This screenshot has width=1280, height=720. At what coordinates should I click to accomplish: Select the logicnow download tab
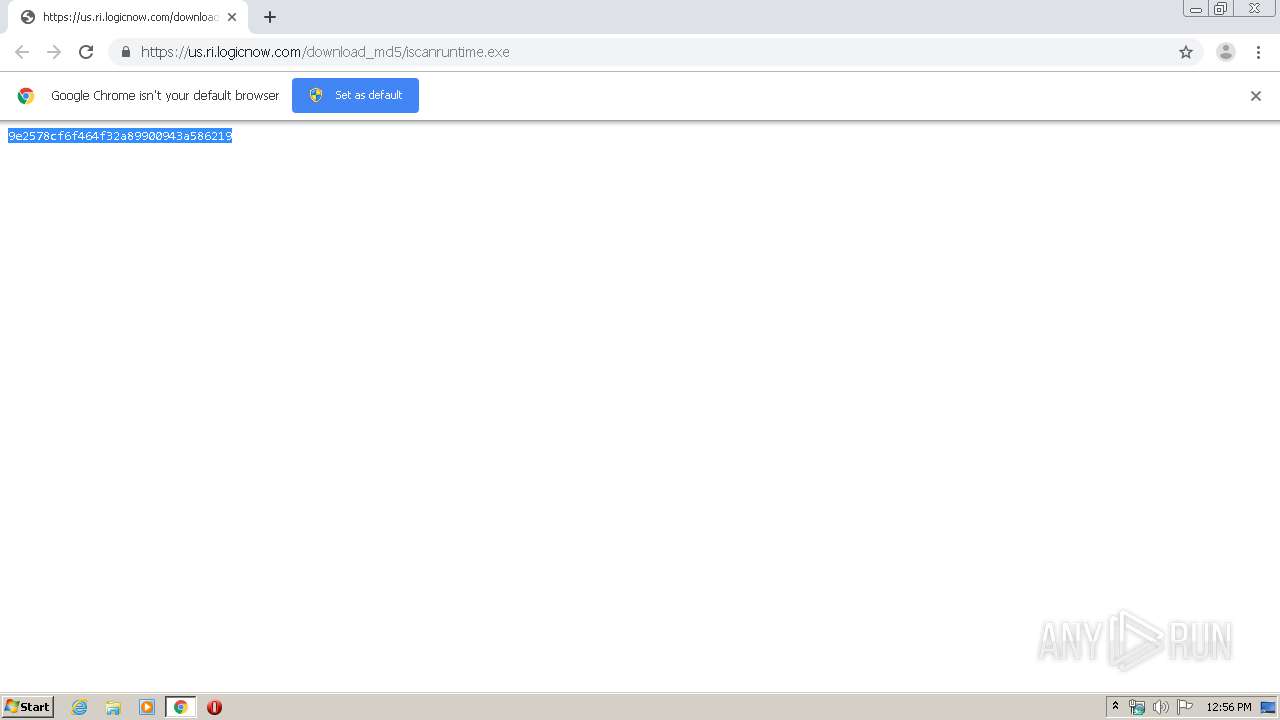pos(128,17)
